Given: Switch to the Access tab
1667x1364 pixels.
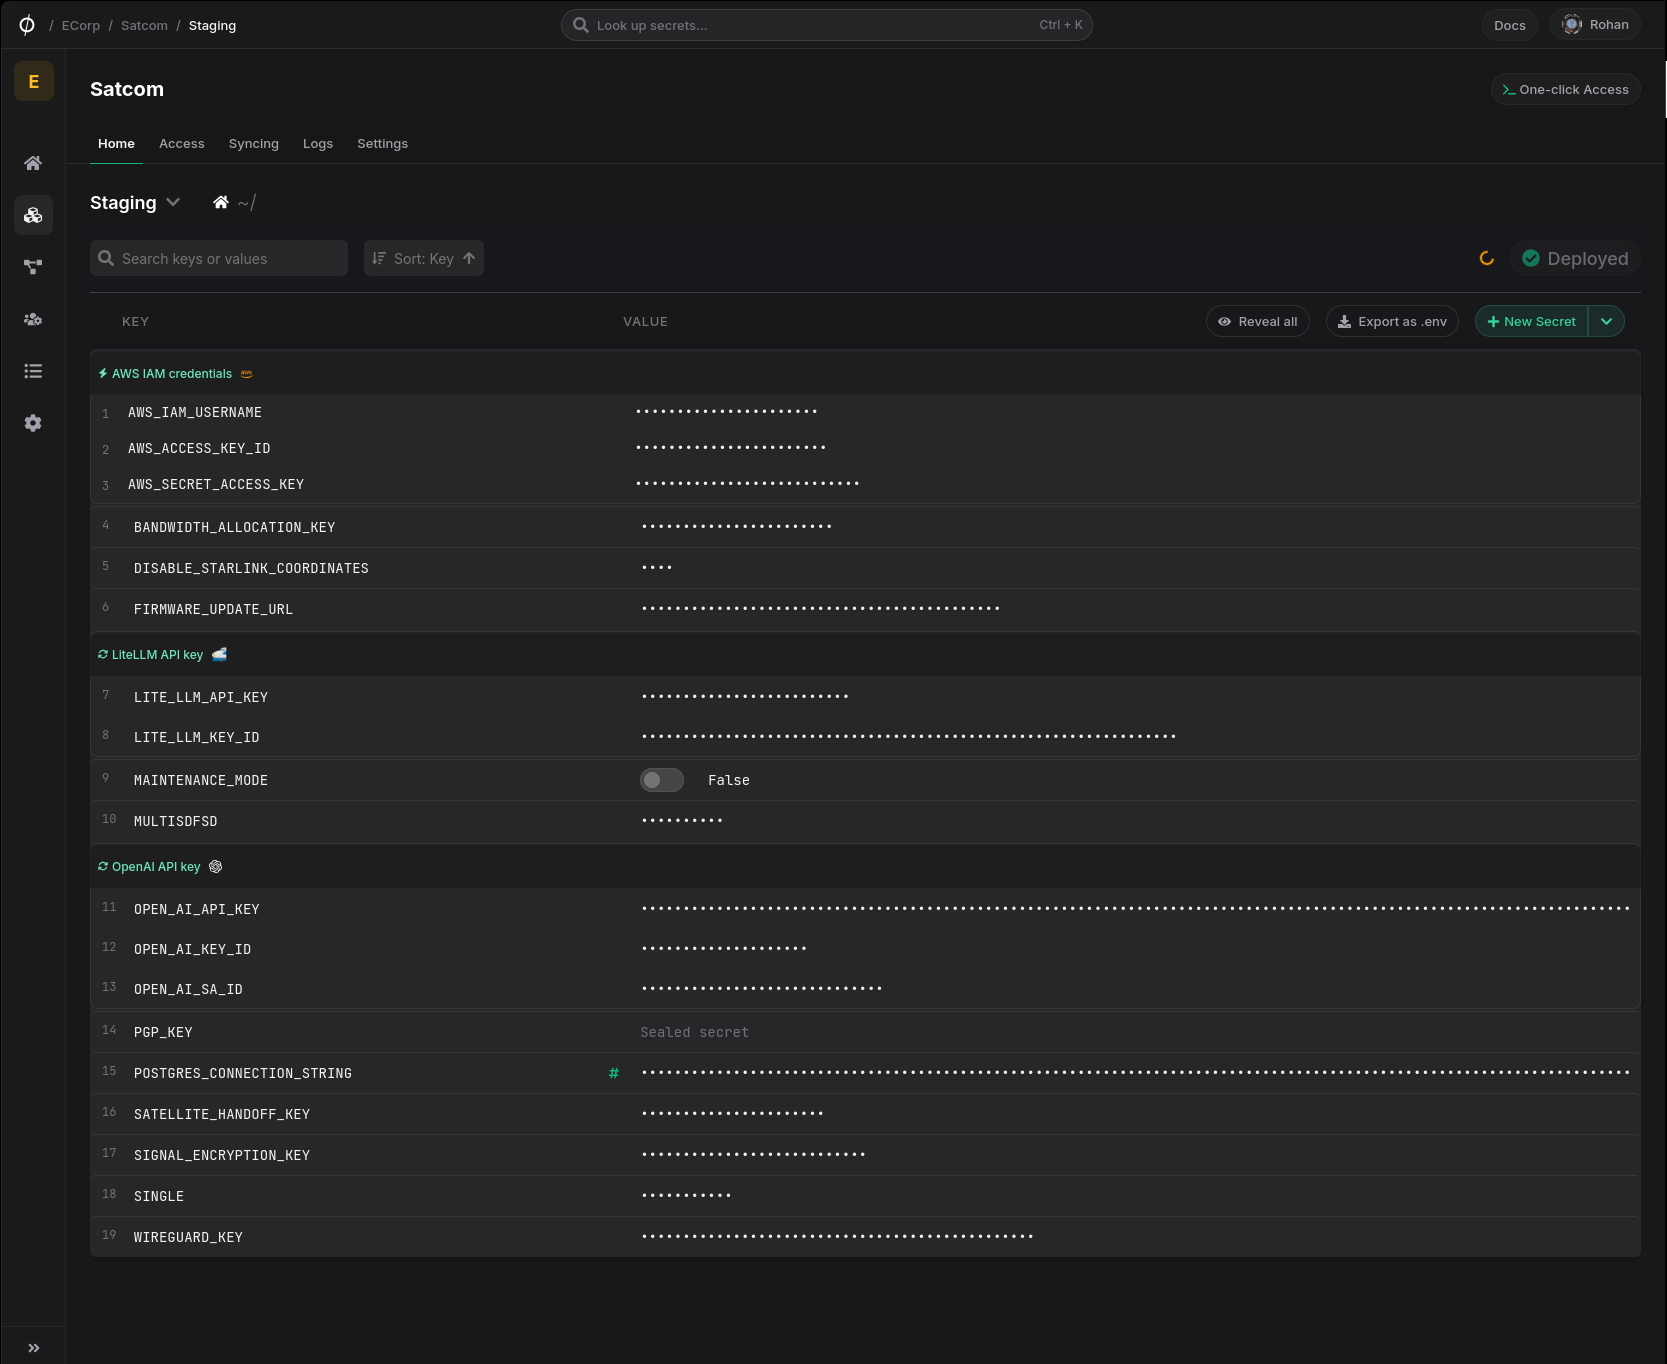Looking at the screenshot, I should [x=182, y=144].
